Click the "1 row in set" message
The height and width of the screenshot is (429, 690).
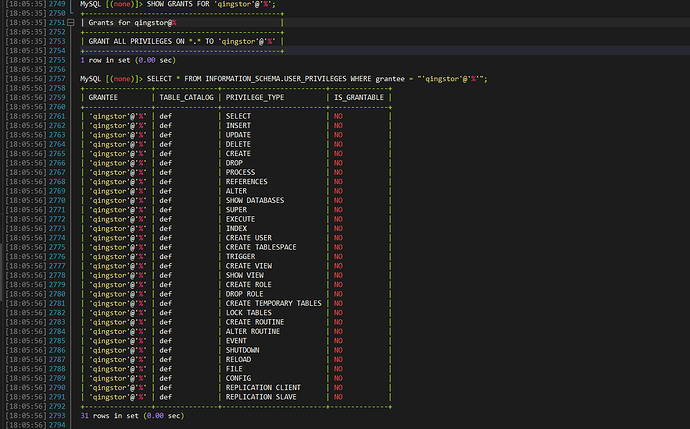(129, 60)
